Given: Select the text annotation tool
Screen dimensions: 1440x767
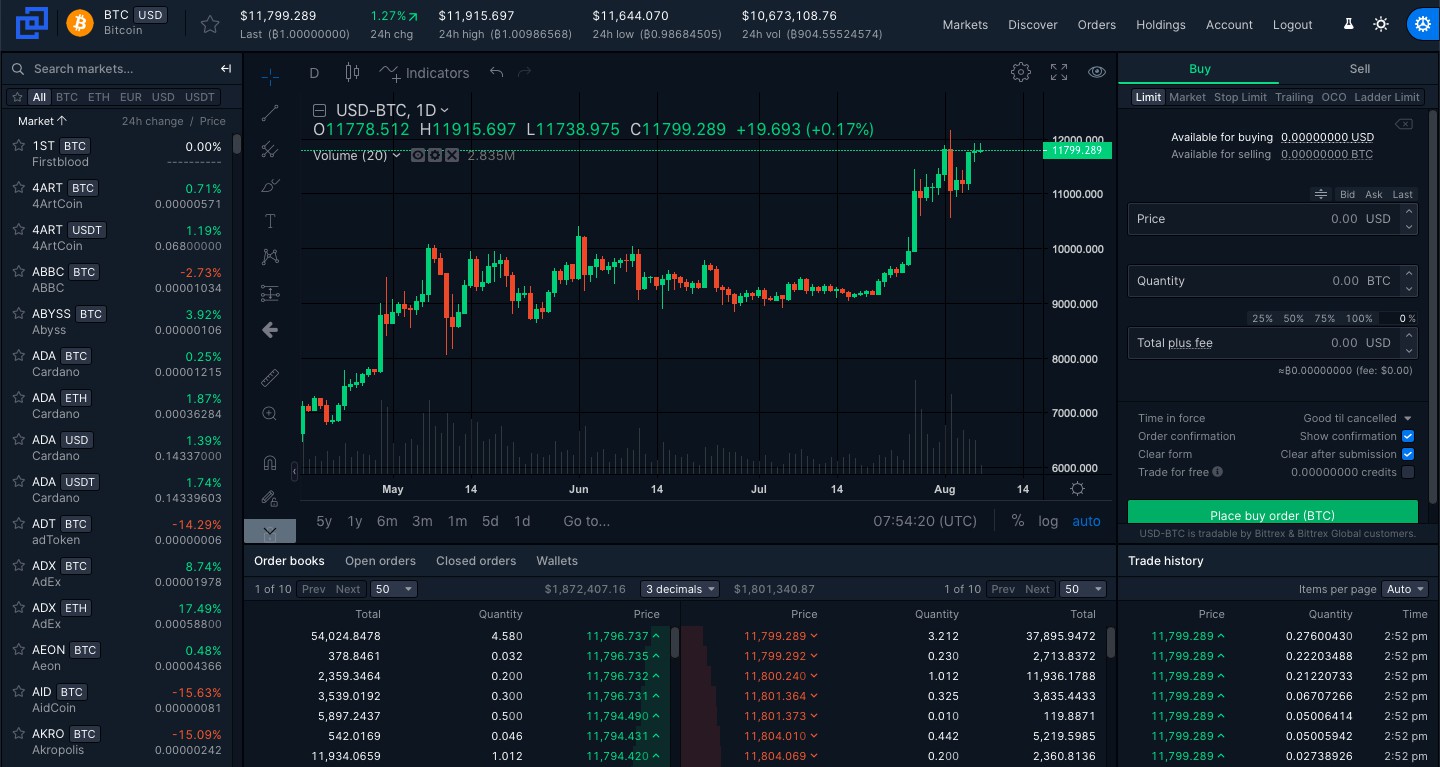Looking at the screenshot, I should [x=269, y=221].
